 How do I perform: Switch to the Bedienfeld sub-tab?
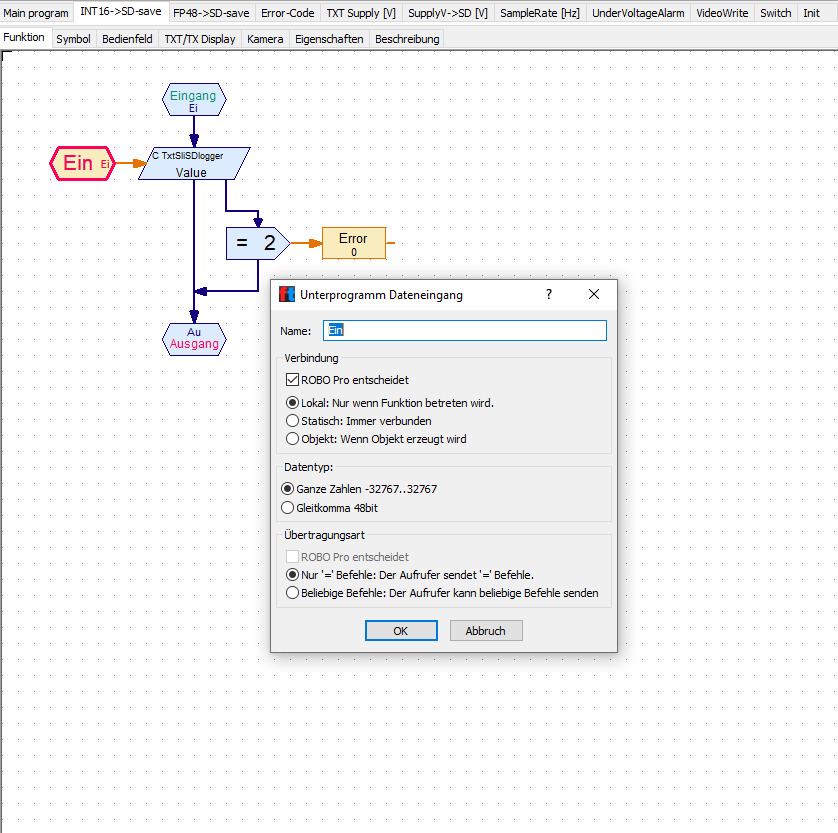127,39
